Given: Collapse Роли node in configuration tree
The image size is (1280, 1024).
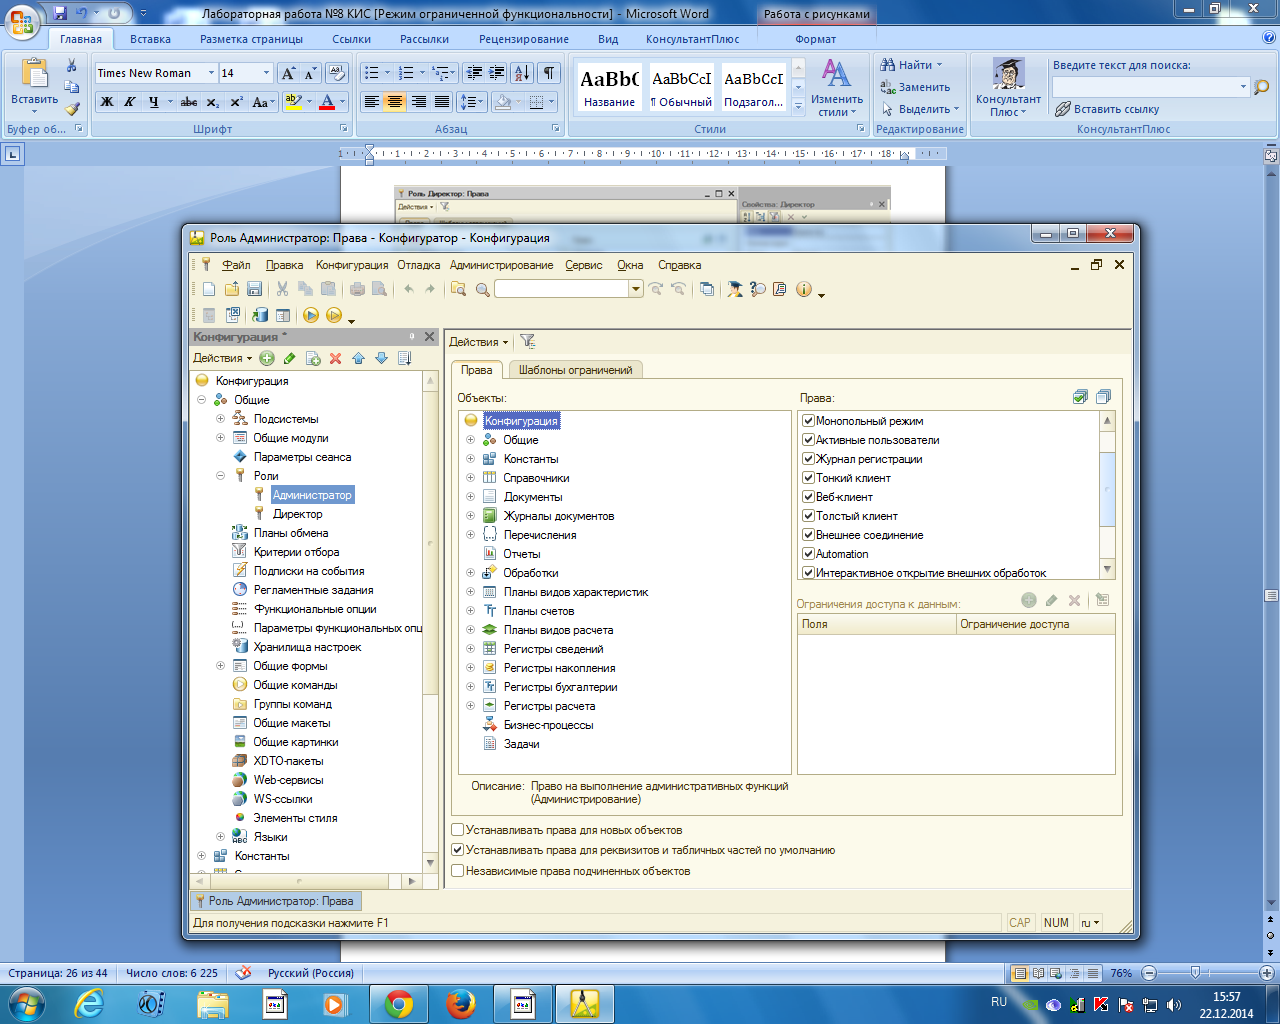Looking at the screenshot, I should pos(221,476).
